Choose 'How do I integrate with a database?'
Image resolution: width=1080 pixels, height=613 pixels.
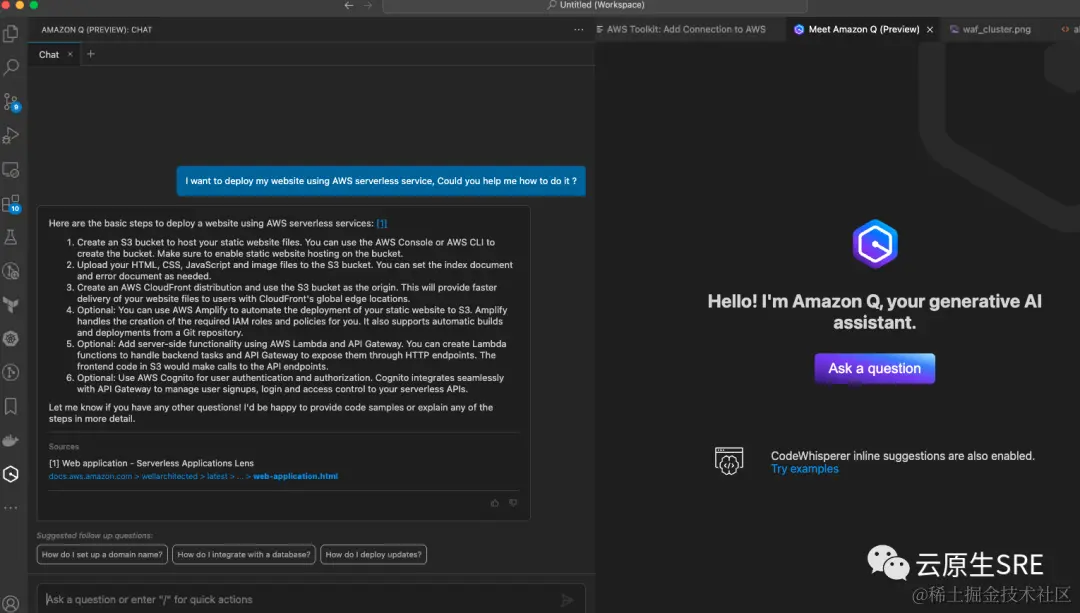tap(244, 554)
